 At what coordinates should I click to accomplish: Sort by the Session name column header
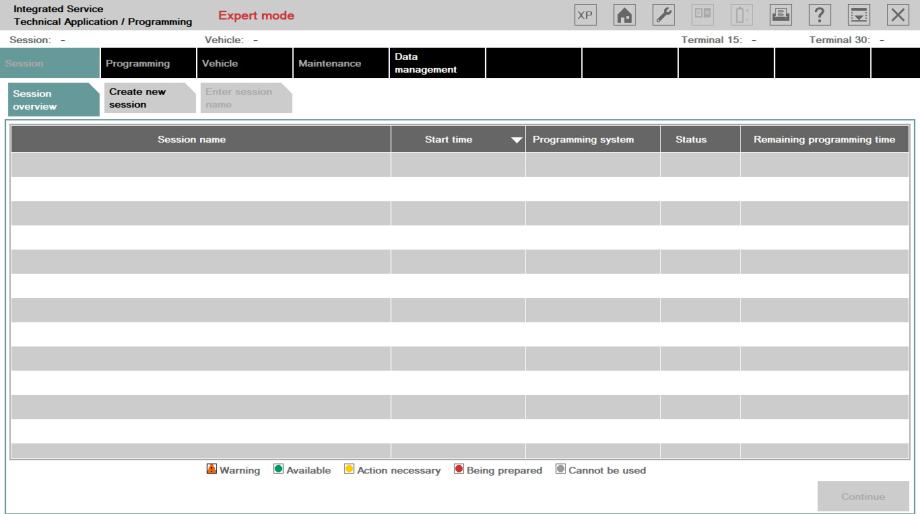[201, 140]
